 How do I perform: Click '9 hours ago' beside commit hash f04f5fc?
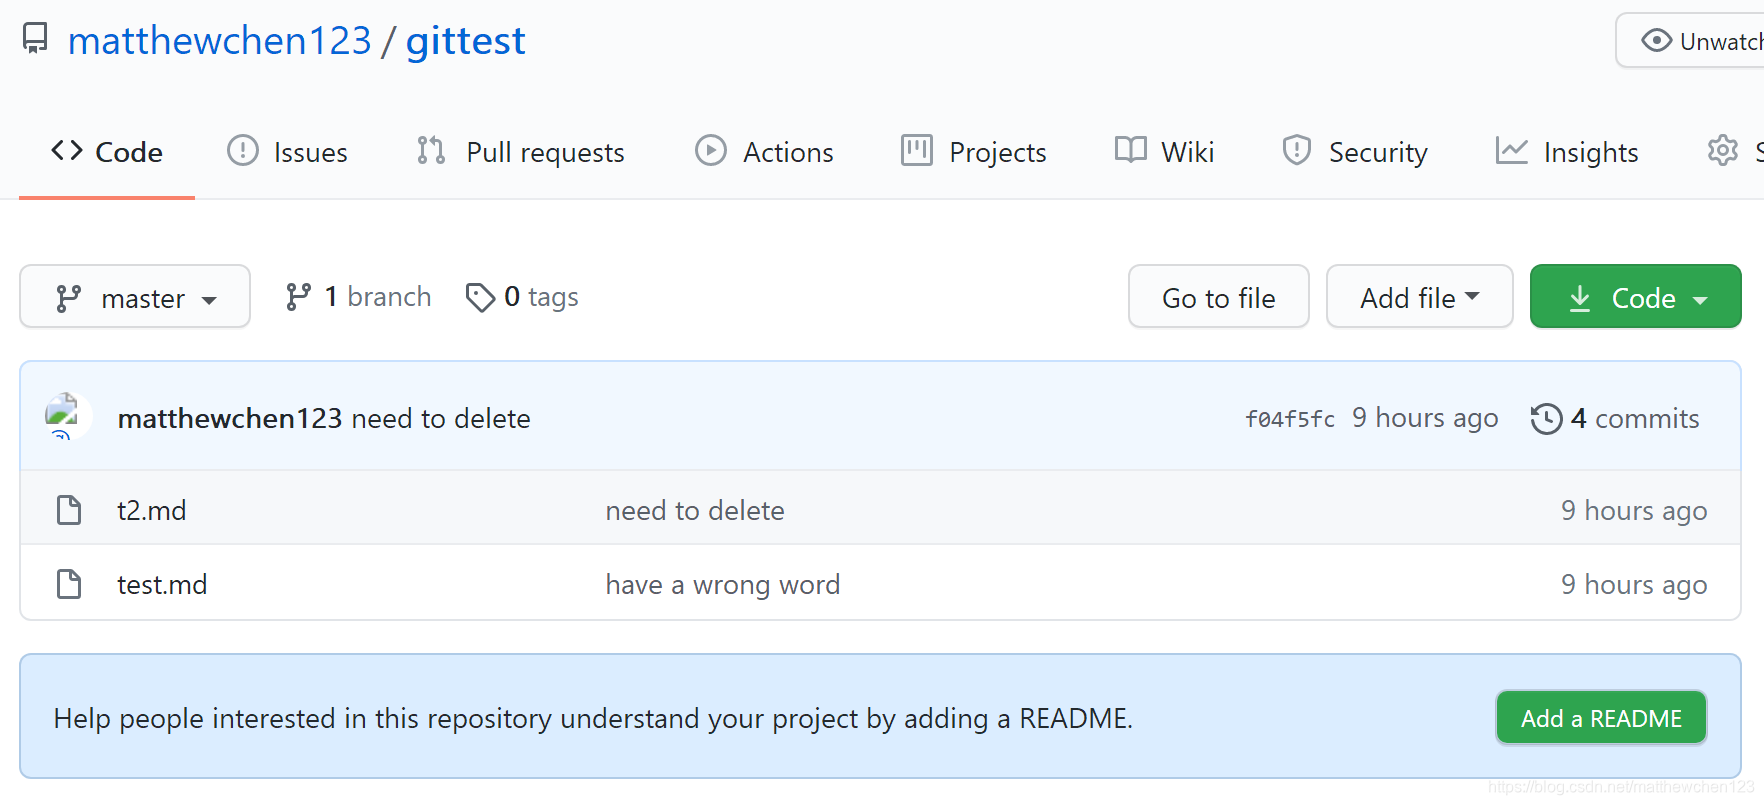click(1425, 418)
